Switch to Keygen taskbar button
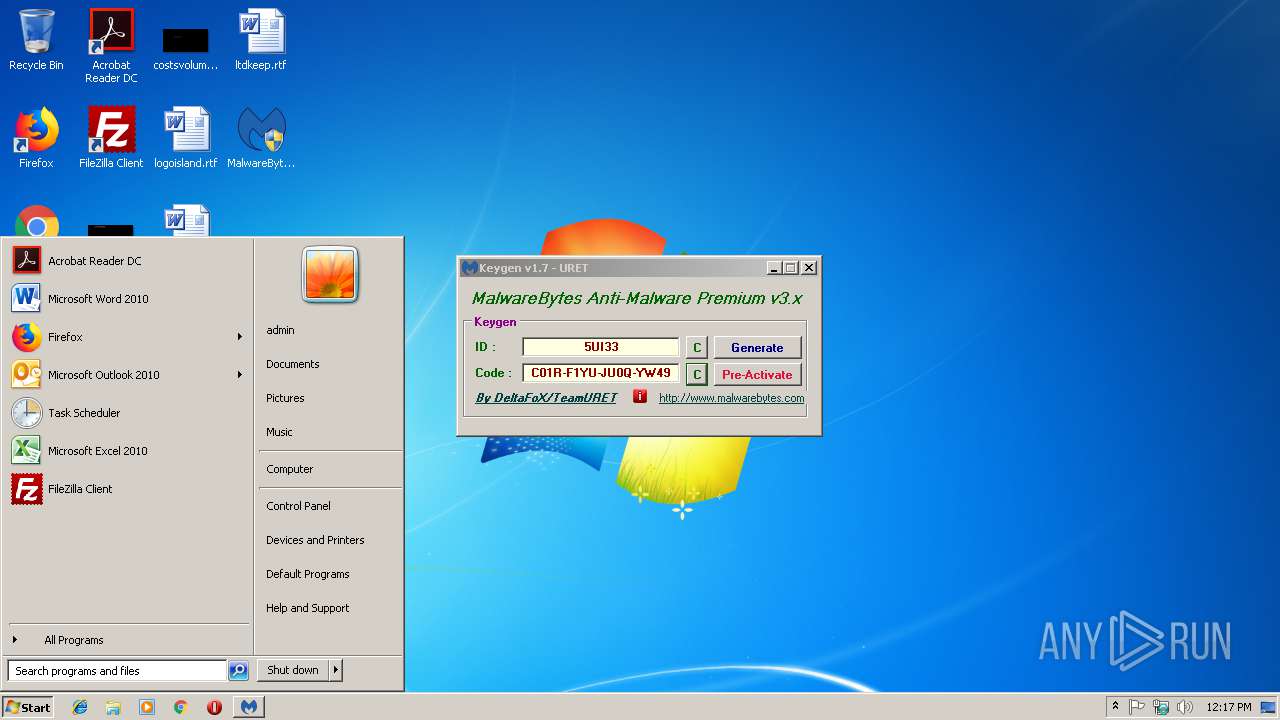1280x720 pixels. click(249, 707)
